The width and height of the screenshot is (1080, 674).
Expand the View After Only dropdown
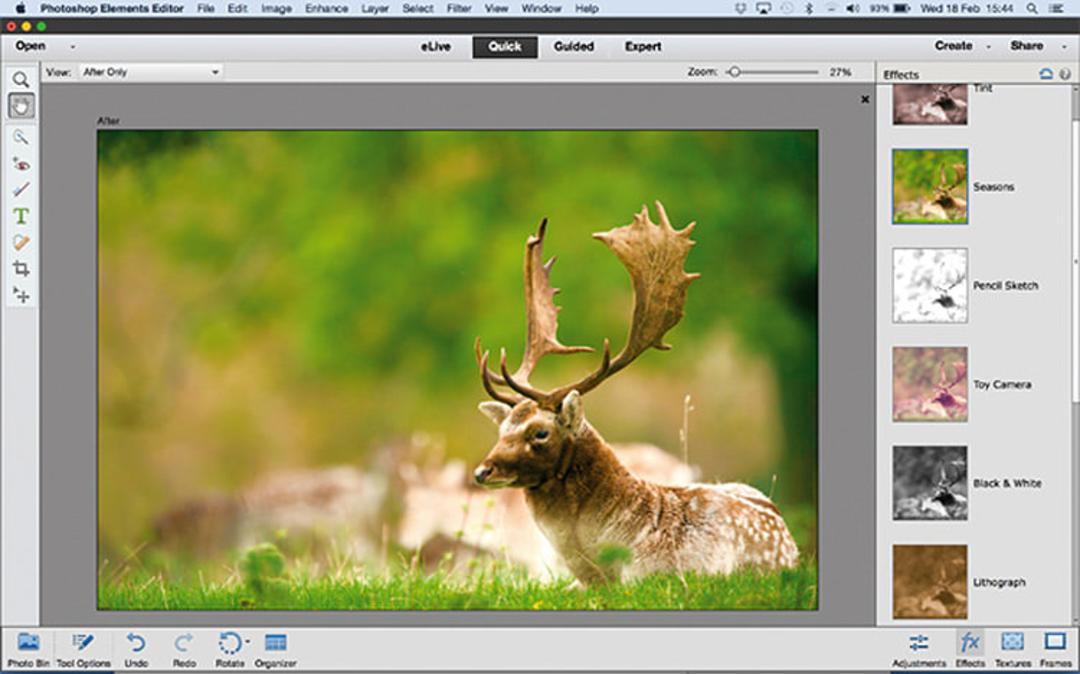click(x=150, y=72)
